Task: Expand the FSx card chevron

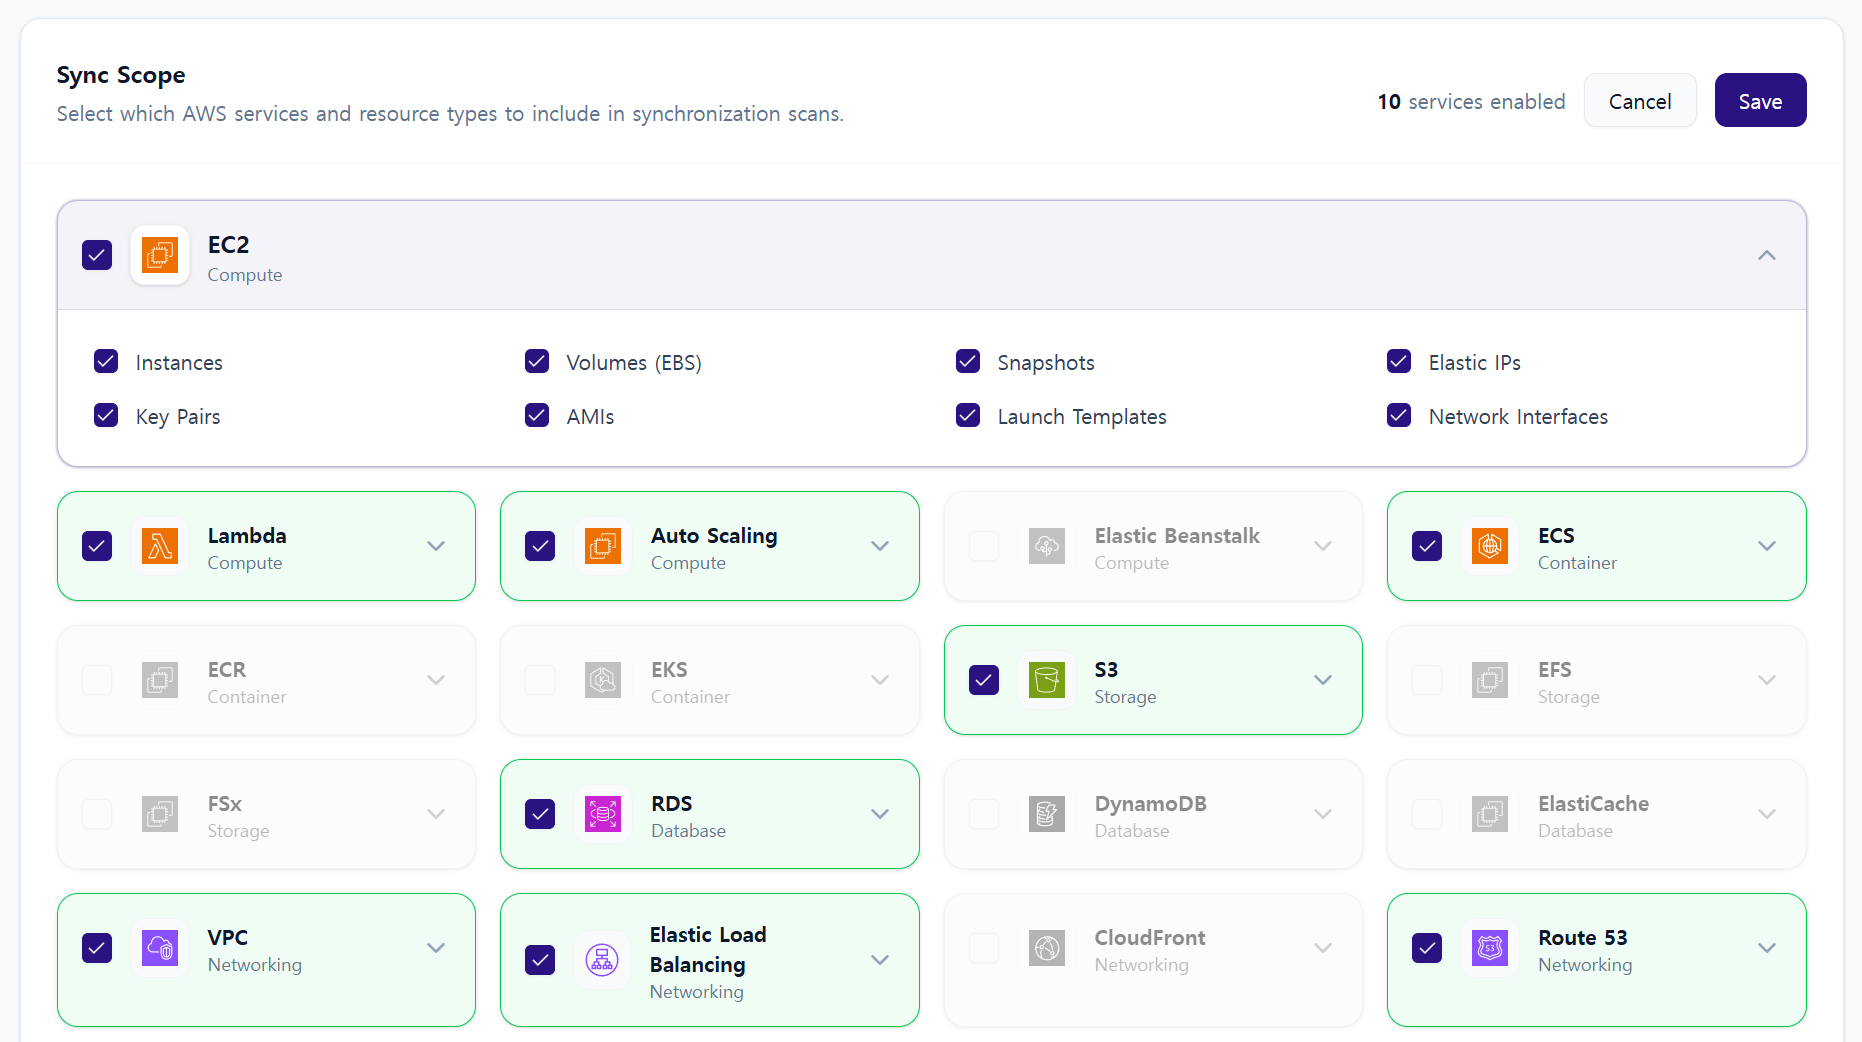Action: pos(436,814)
